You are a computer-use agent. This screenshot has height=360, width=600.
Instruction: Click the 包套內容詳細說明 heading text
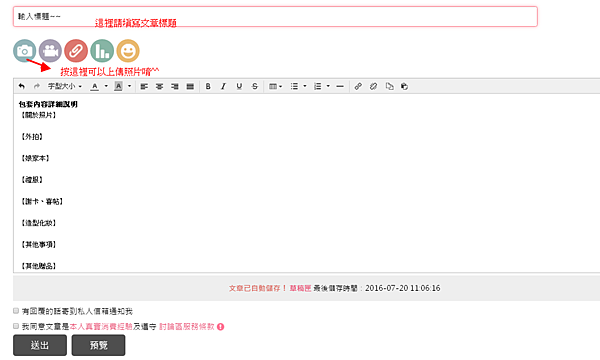tap(48, 104)
